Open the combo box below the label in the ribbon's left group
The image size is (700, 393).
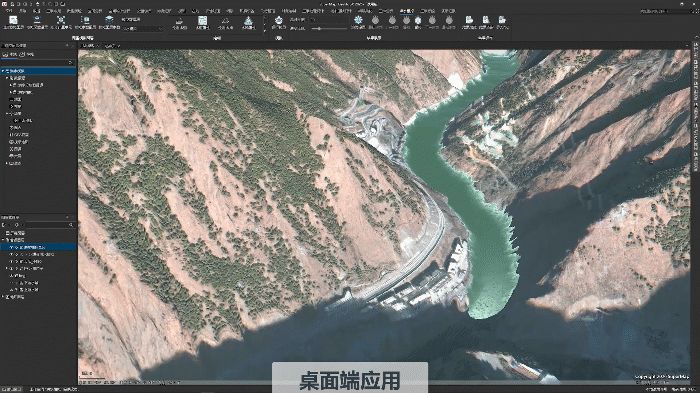point(142,29)
